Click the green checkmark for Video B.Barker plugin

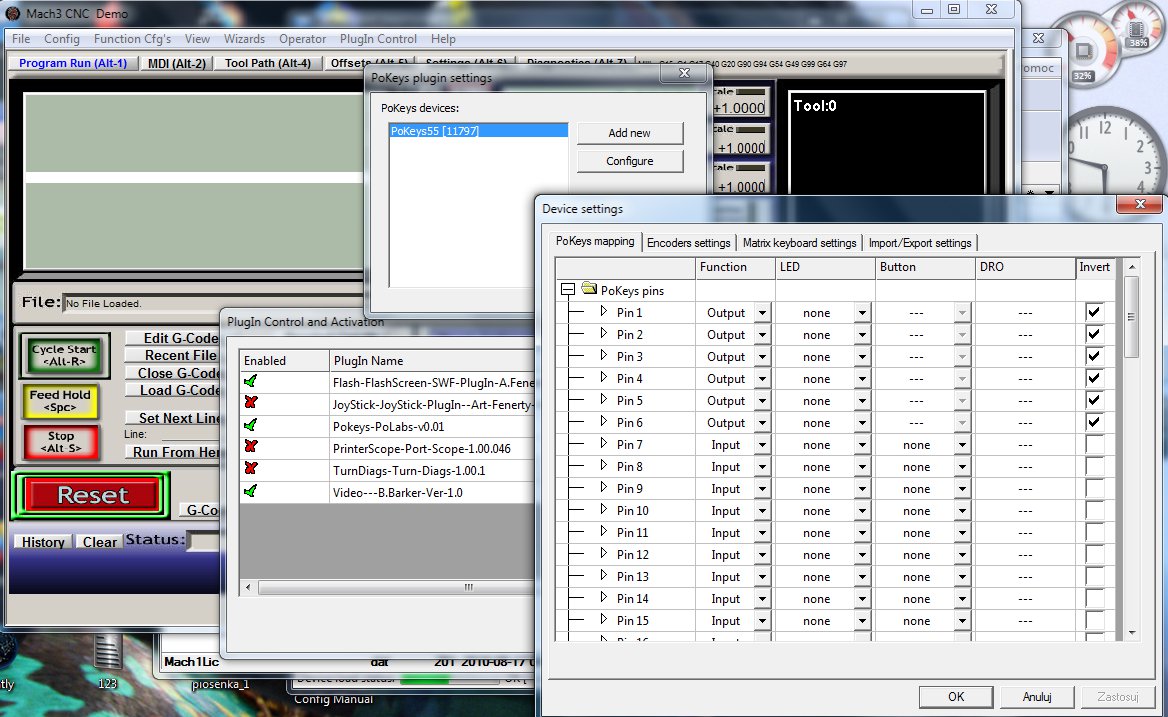point(250,491)
